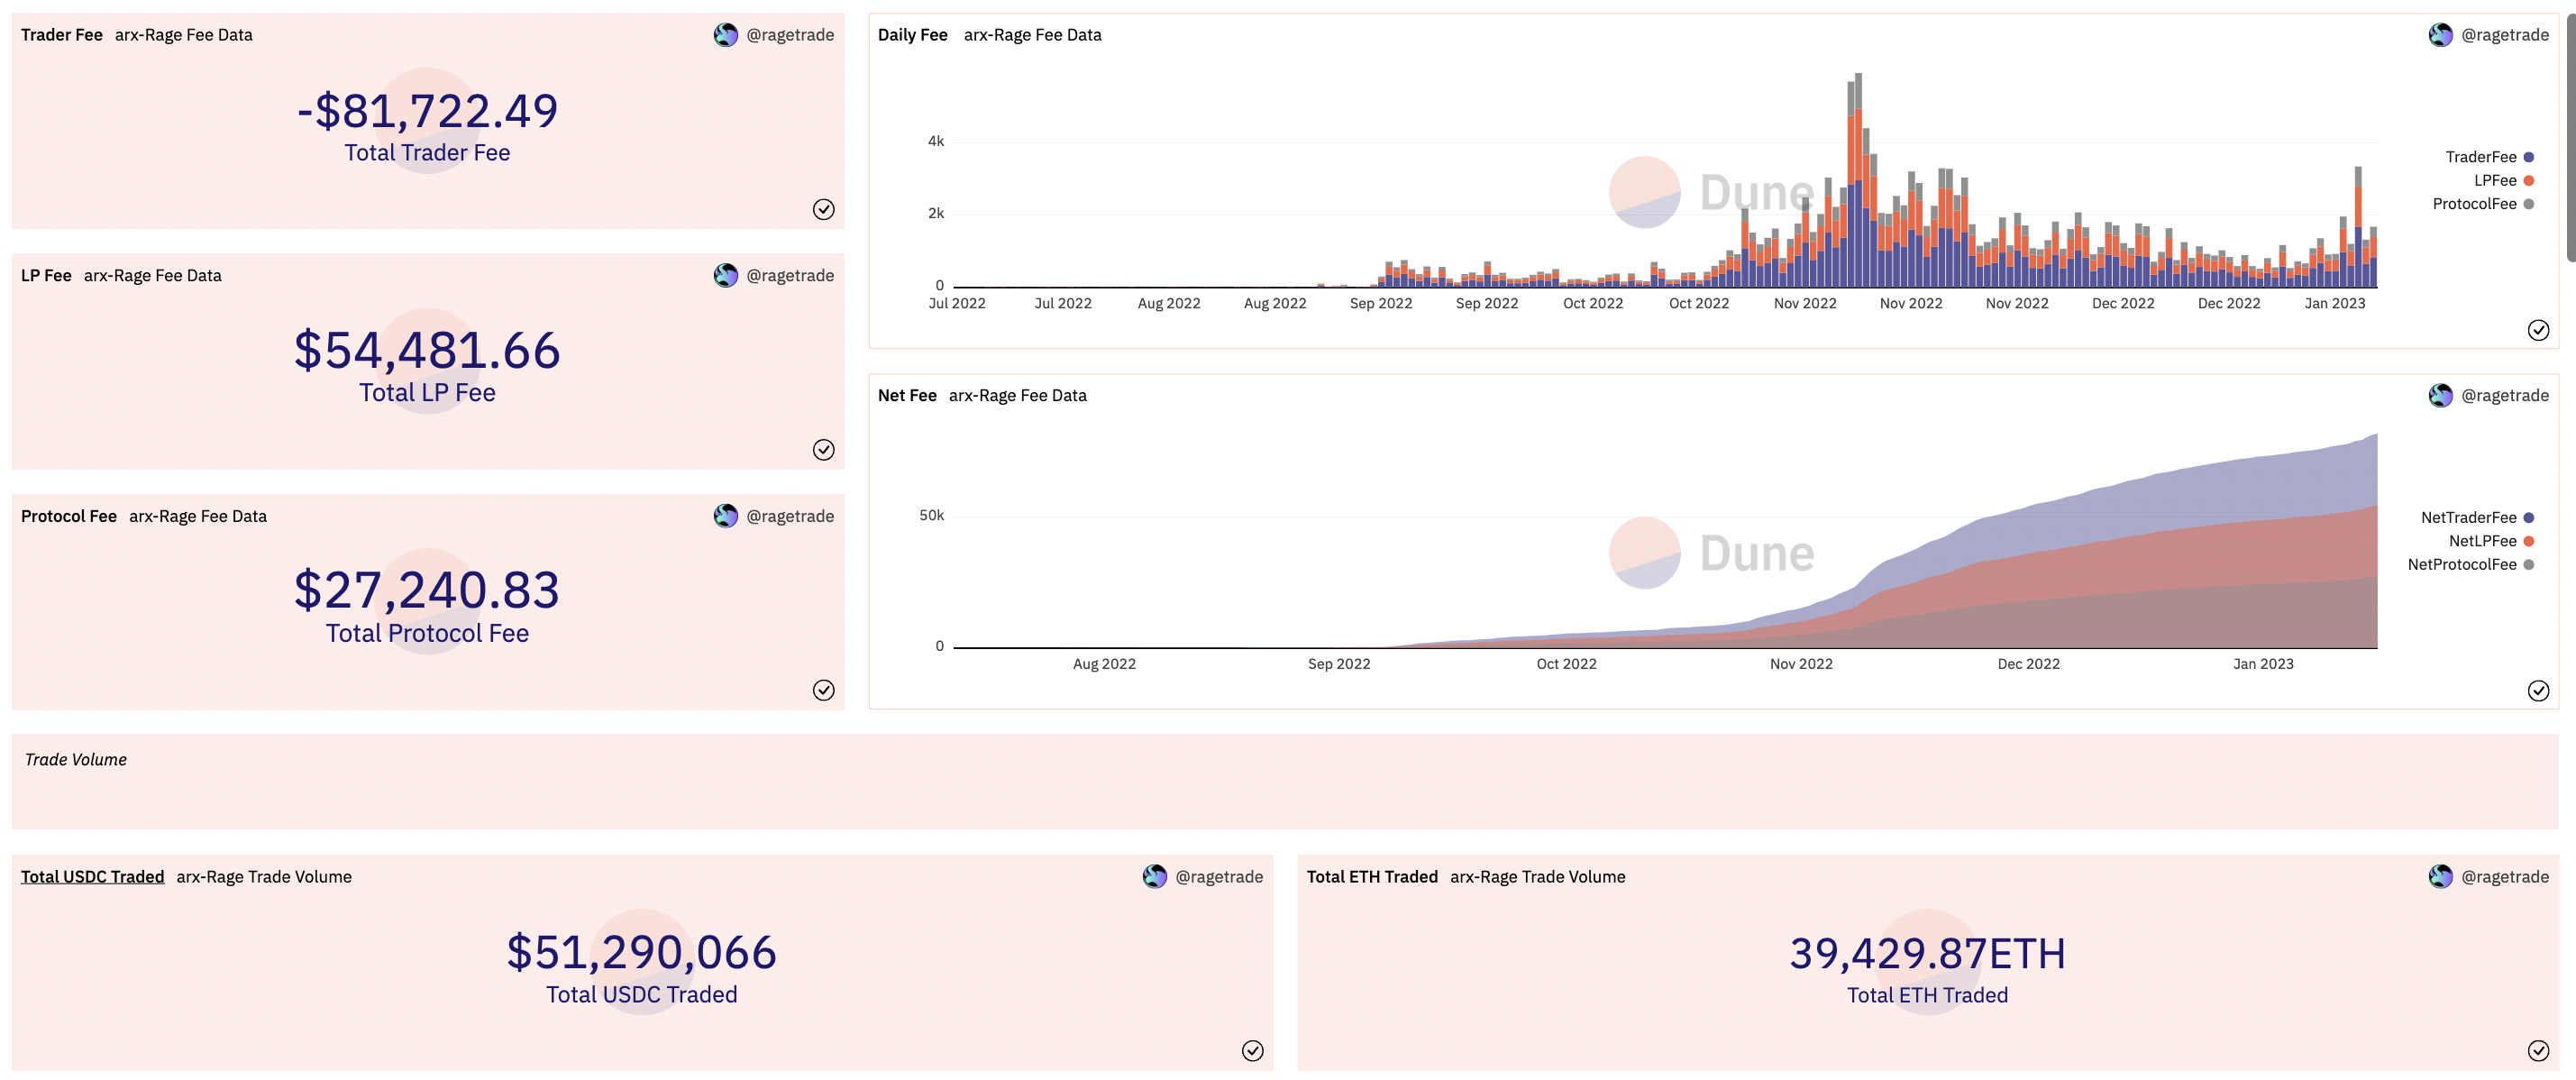Click the checkmark icon on Total ETH Traded card

point(2539,1051)
